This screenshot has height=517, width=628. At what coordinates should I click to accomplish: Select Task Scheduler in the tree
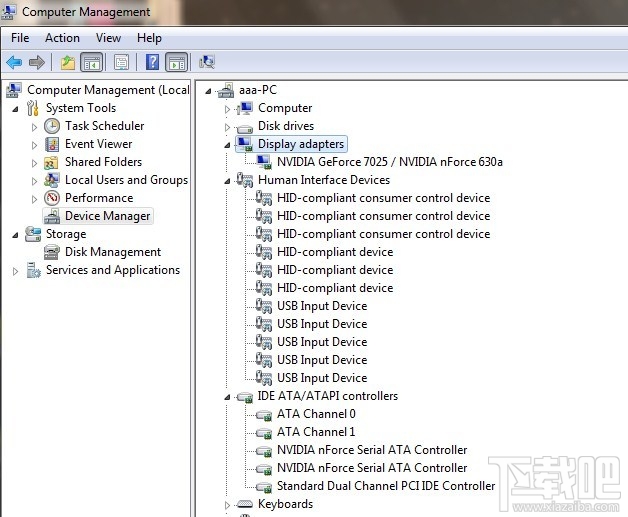click(105, 126)
